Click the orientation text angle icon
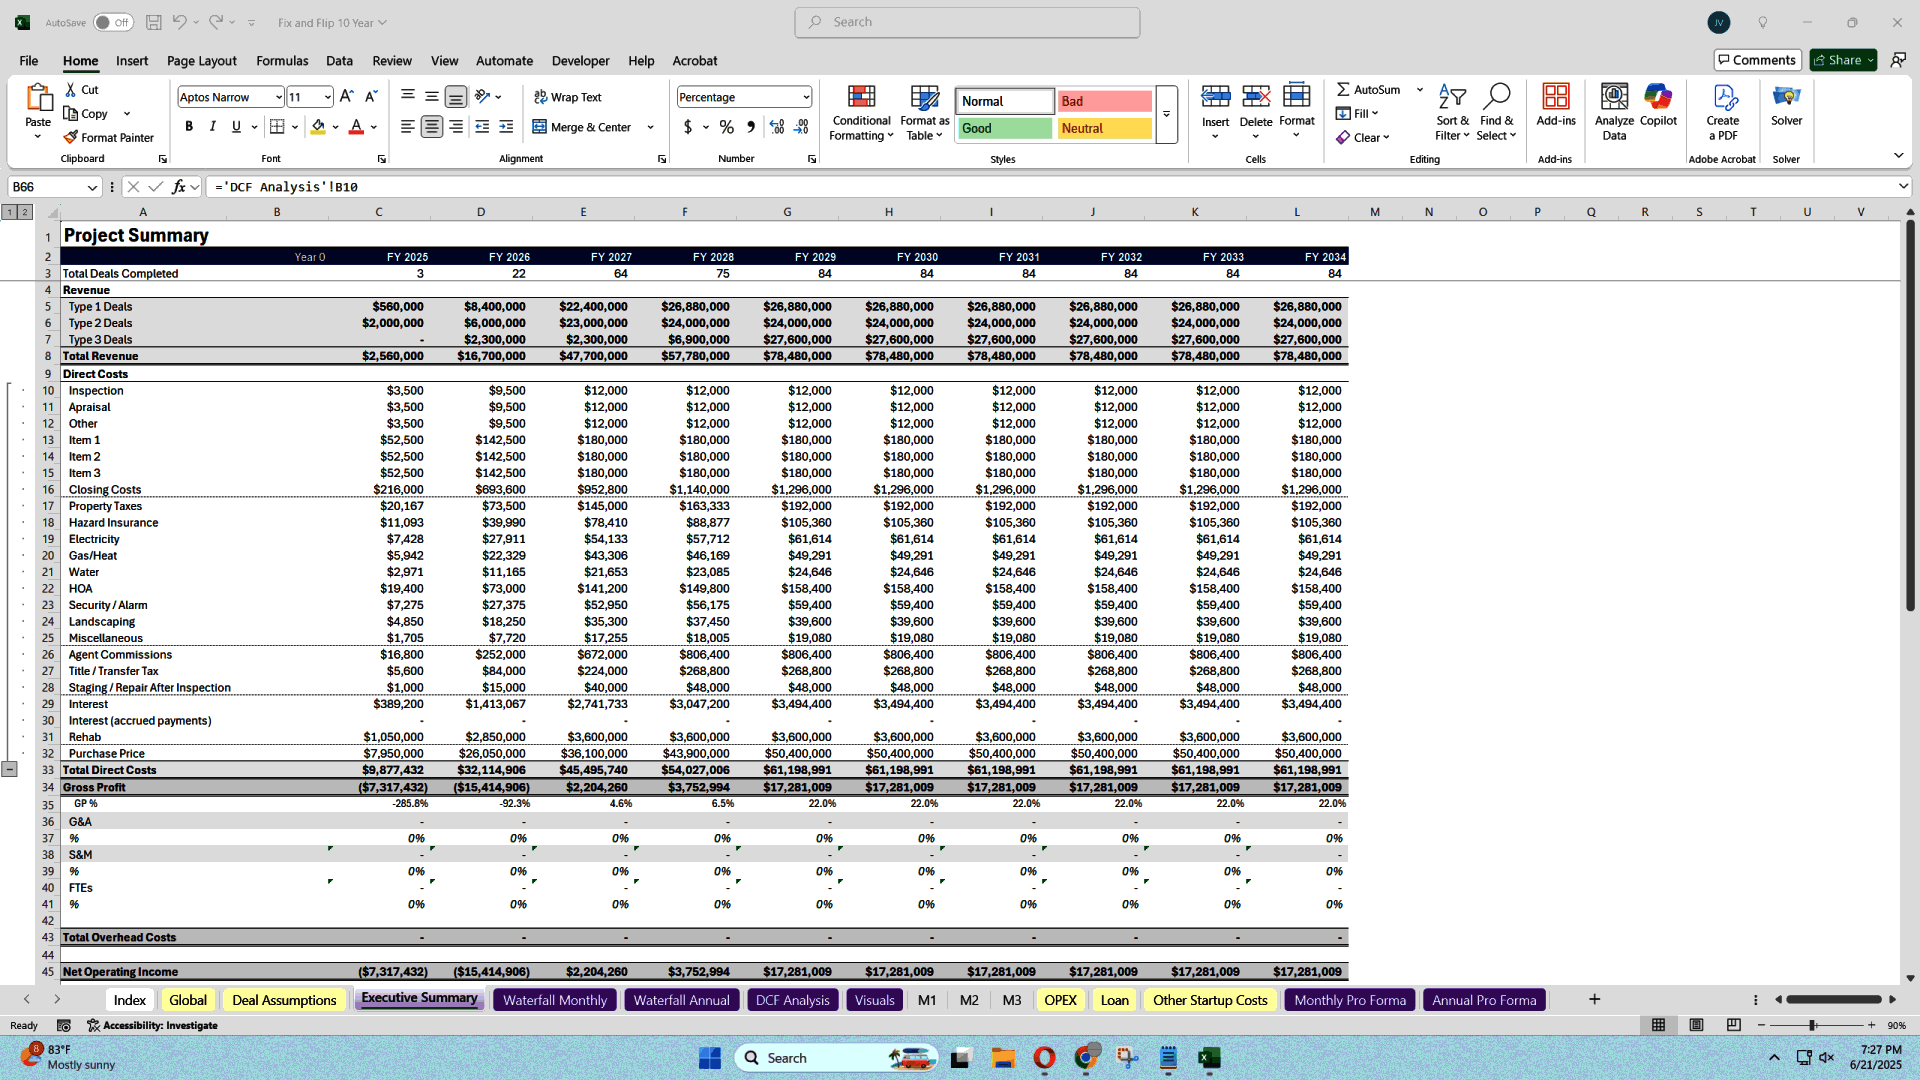The width and height of the screenshot is (1920, 1080). click(x=483, y=97)
